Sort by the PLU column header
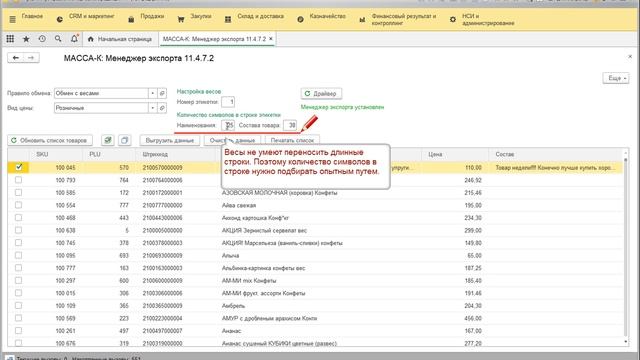Screen dimensions: 640x360 tap(95, 154)
